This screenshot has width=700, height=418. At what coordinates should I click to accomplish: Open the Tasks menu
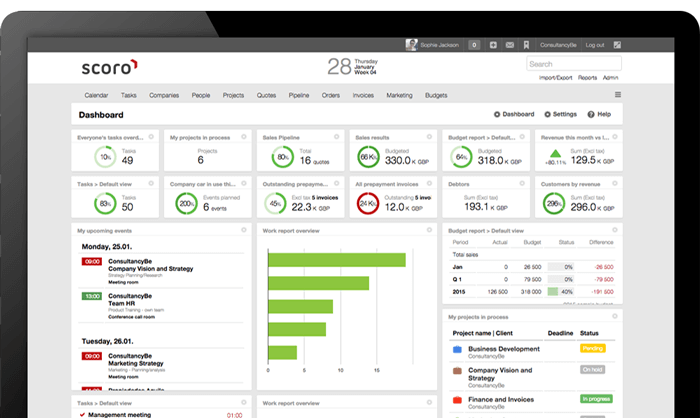(x=129, y=95)
